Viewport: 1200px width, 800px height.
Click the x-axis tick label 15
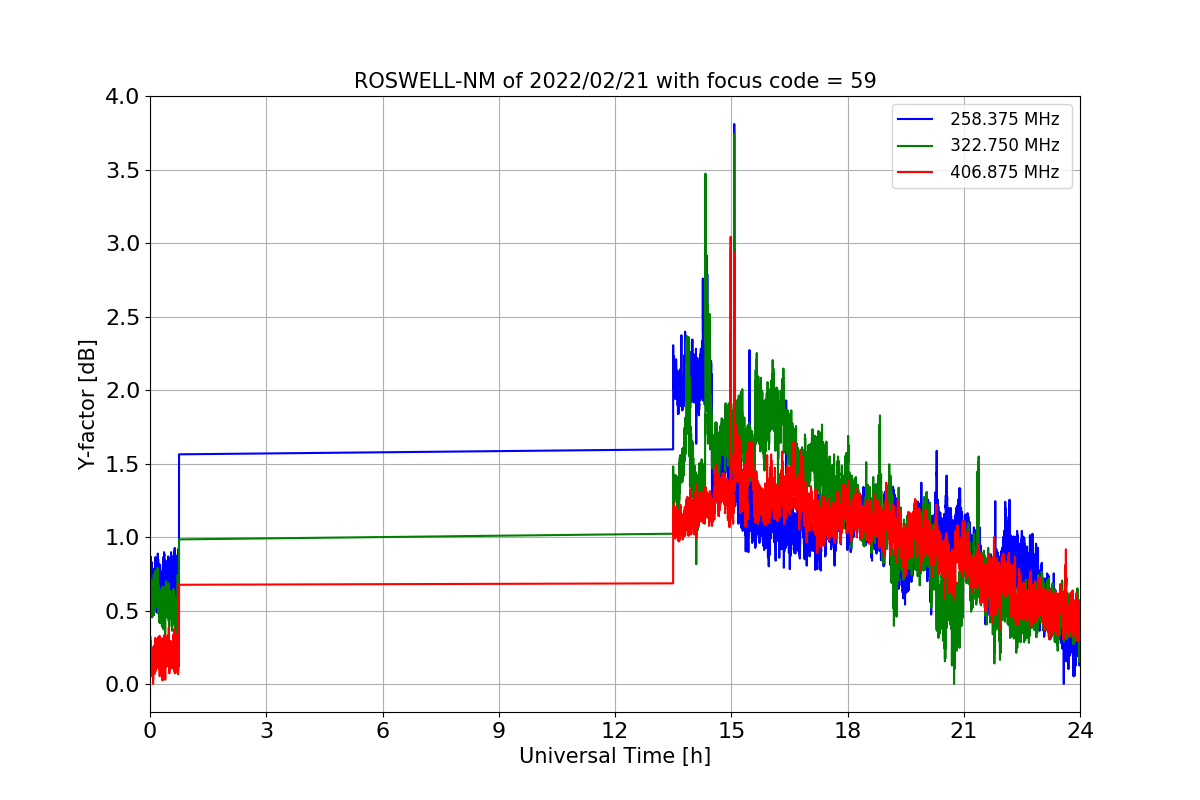tap(731, 731)
